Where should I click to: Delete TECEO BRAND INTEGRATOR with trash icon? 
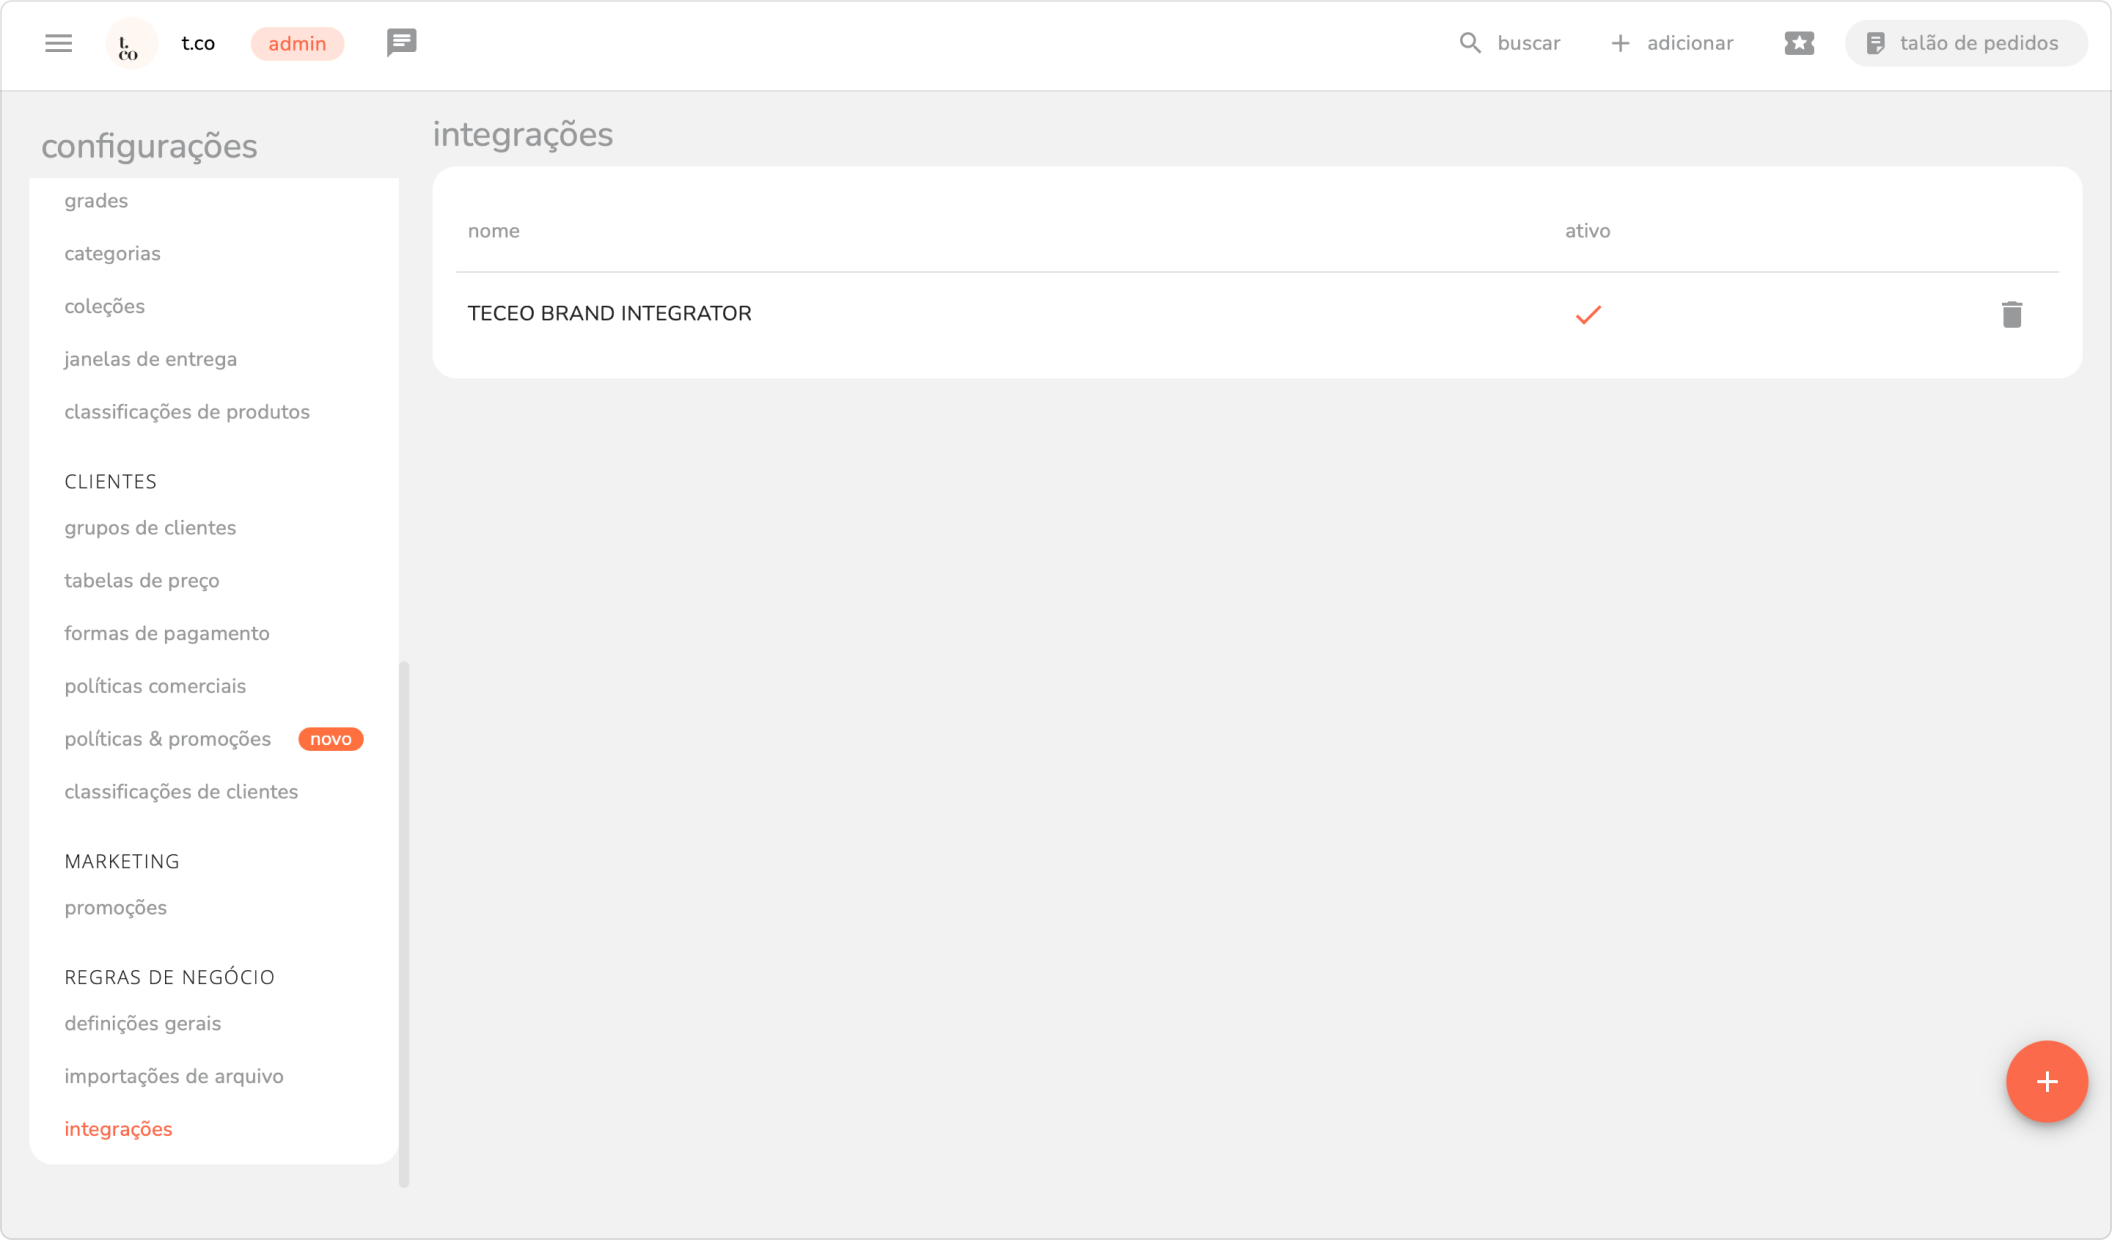click(2012, 314)
